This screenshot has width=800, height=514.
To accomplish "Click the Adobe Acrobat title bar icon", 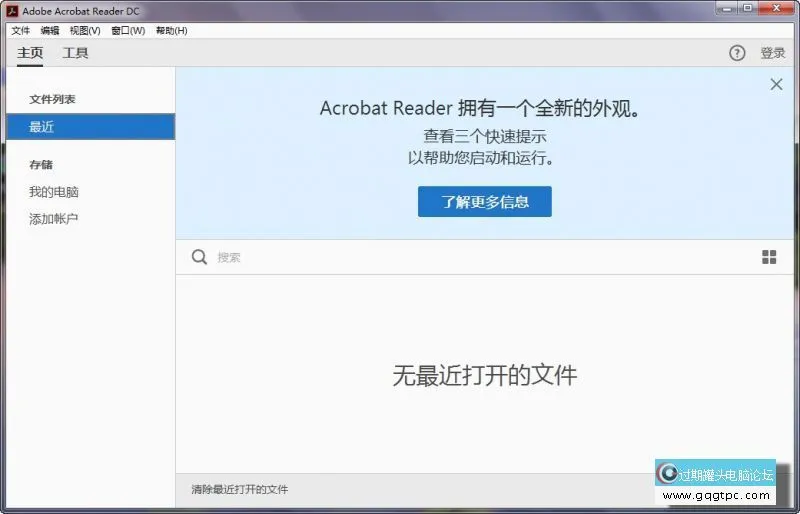I will point(14,10).
